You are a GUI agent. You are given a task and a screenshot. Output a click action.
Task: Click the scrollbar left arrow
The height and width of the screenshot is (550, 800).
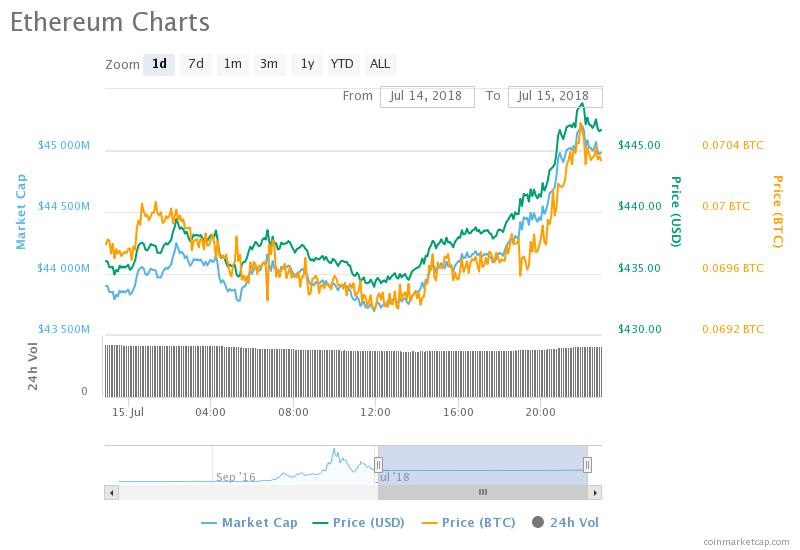[112, 492]
